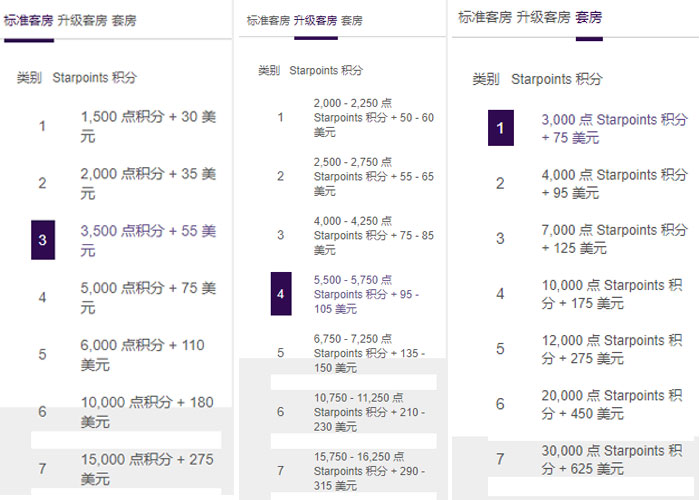Open 套房 tab in left panel

125,18
